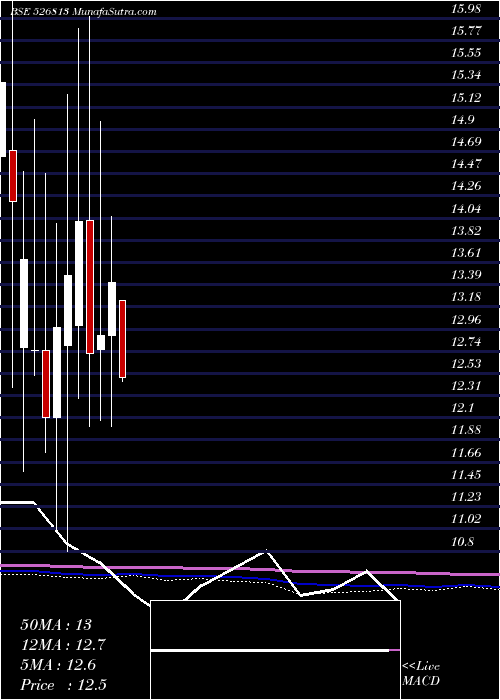Click the 'Price : 12.5' text
The width and height of the screenshot is (500, 700).
(63, 685)
